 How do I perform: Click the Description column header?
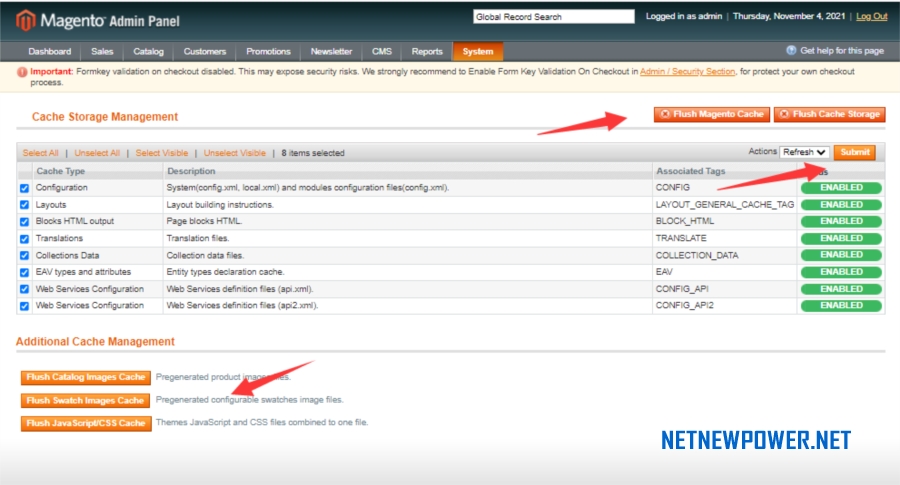click(191, 171)
